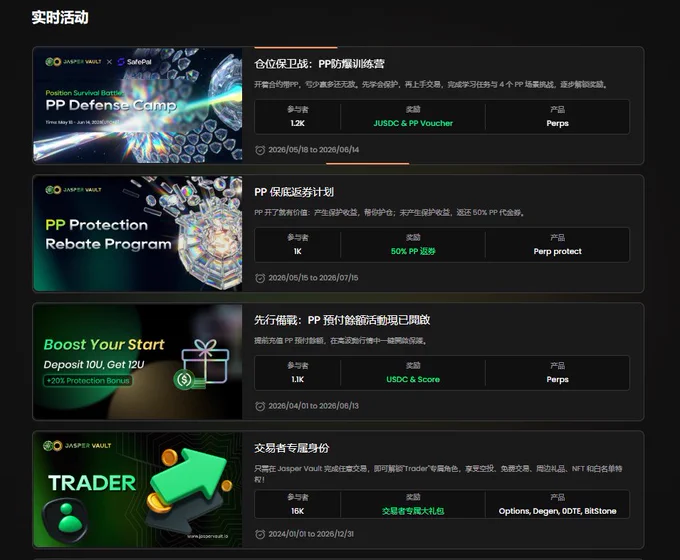Click the Jasper Vault logo on the Rebate Program banner
This screenshot has height=560, width=680.
click(x=73, y=190)
